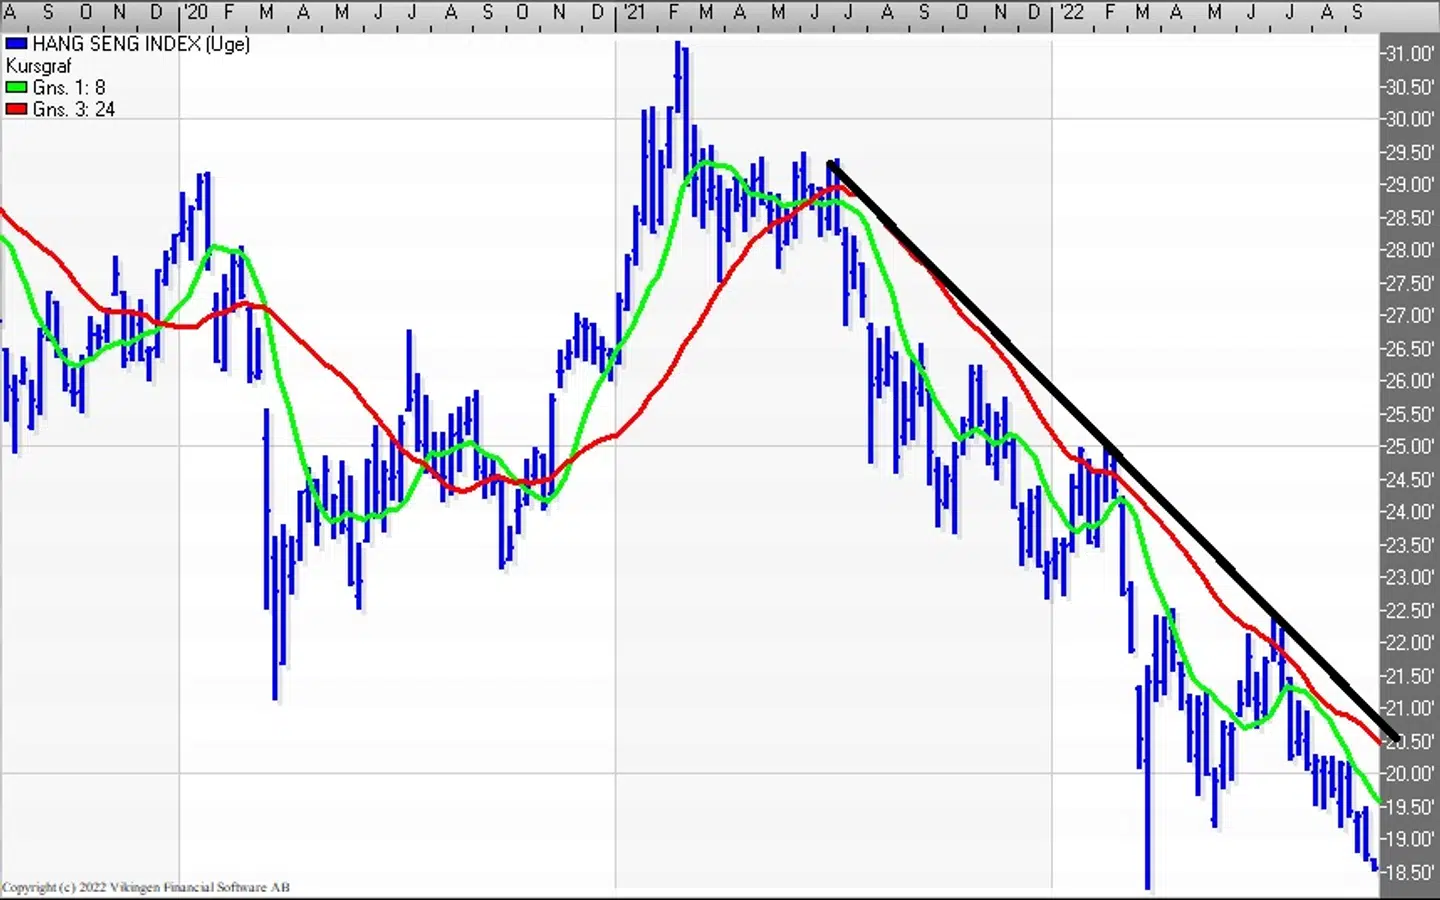Click the '22 year marker on time axis

pyautogui.click(x=1070, y=12)
